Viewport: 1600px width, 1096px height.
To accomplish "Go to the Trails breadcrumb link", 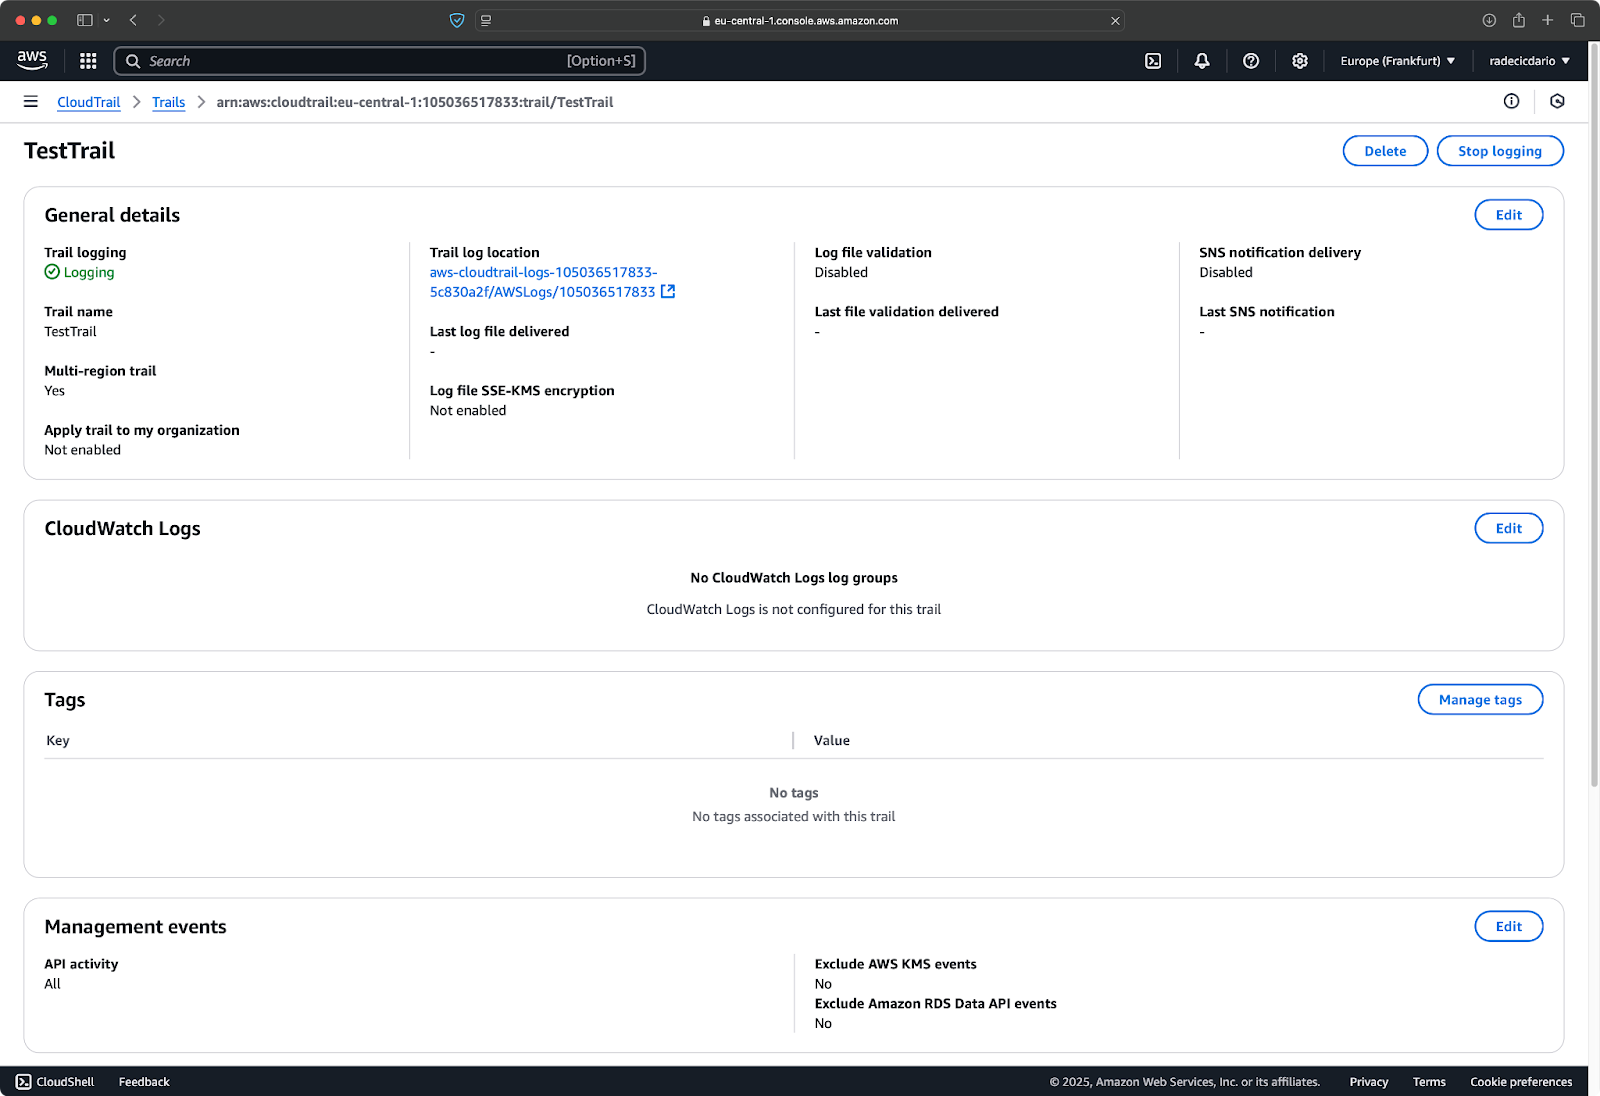I will [x=168, y=102].
